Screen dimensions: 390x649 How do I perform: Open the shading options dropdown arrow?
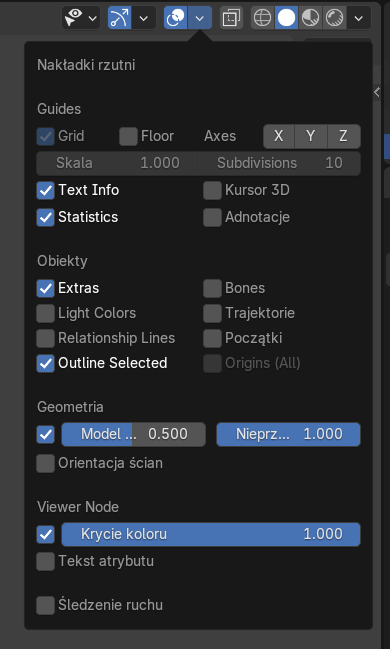tap(359, 18)
